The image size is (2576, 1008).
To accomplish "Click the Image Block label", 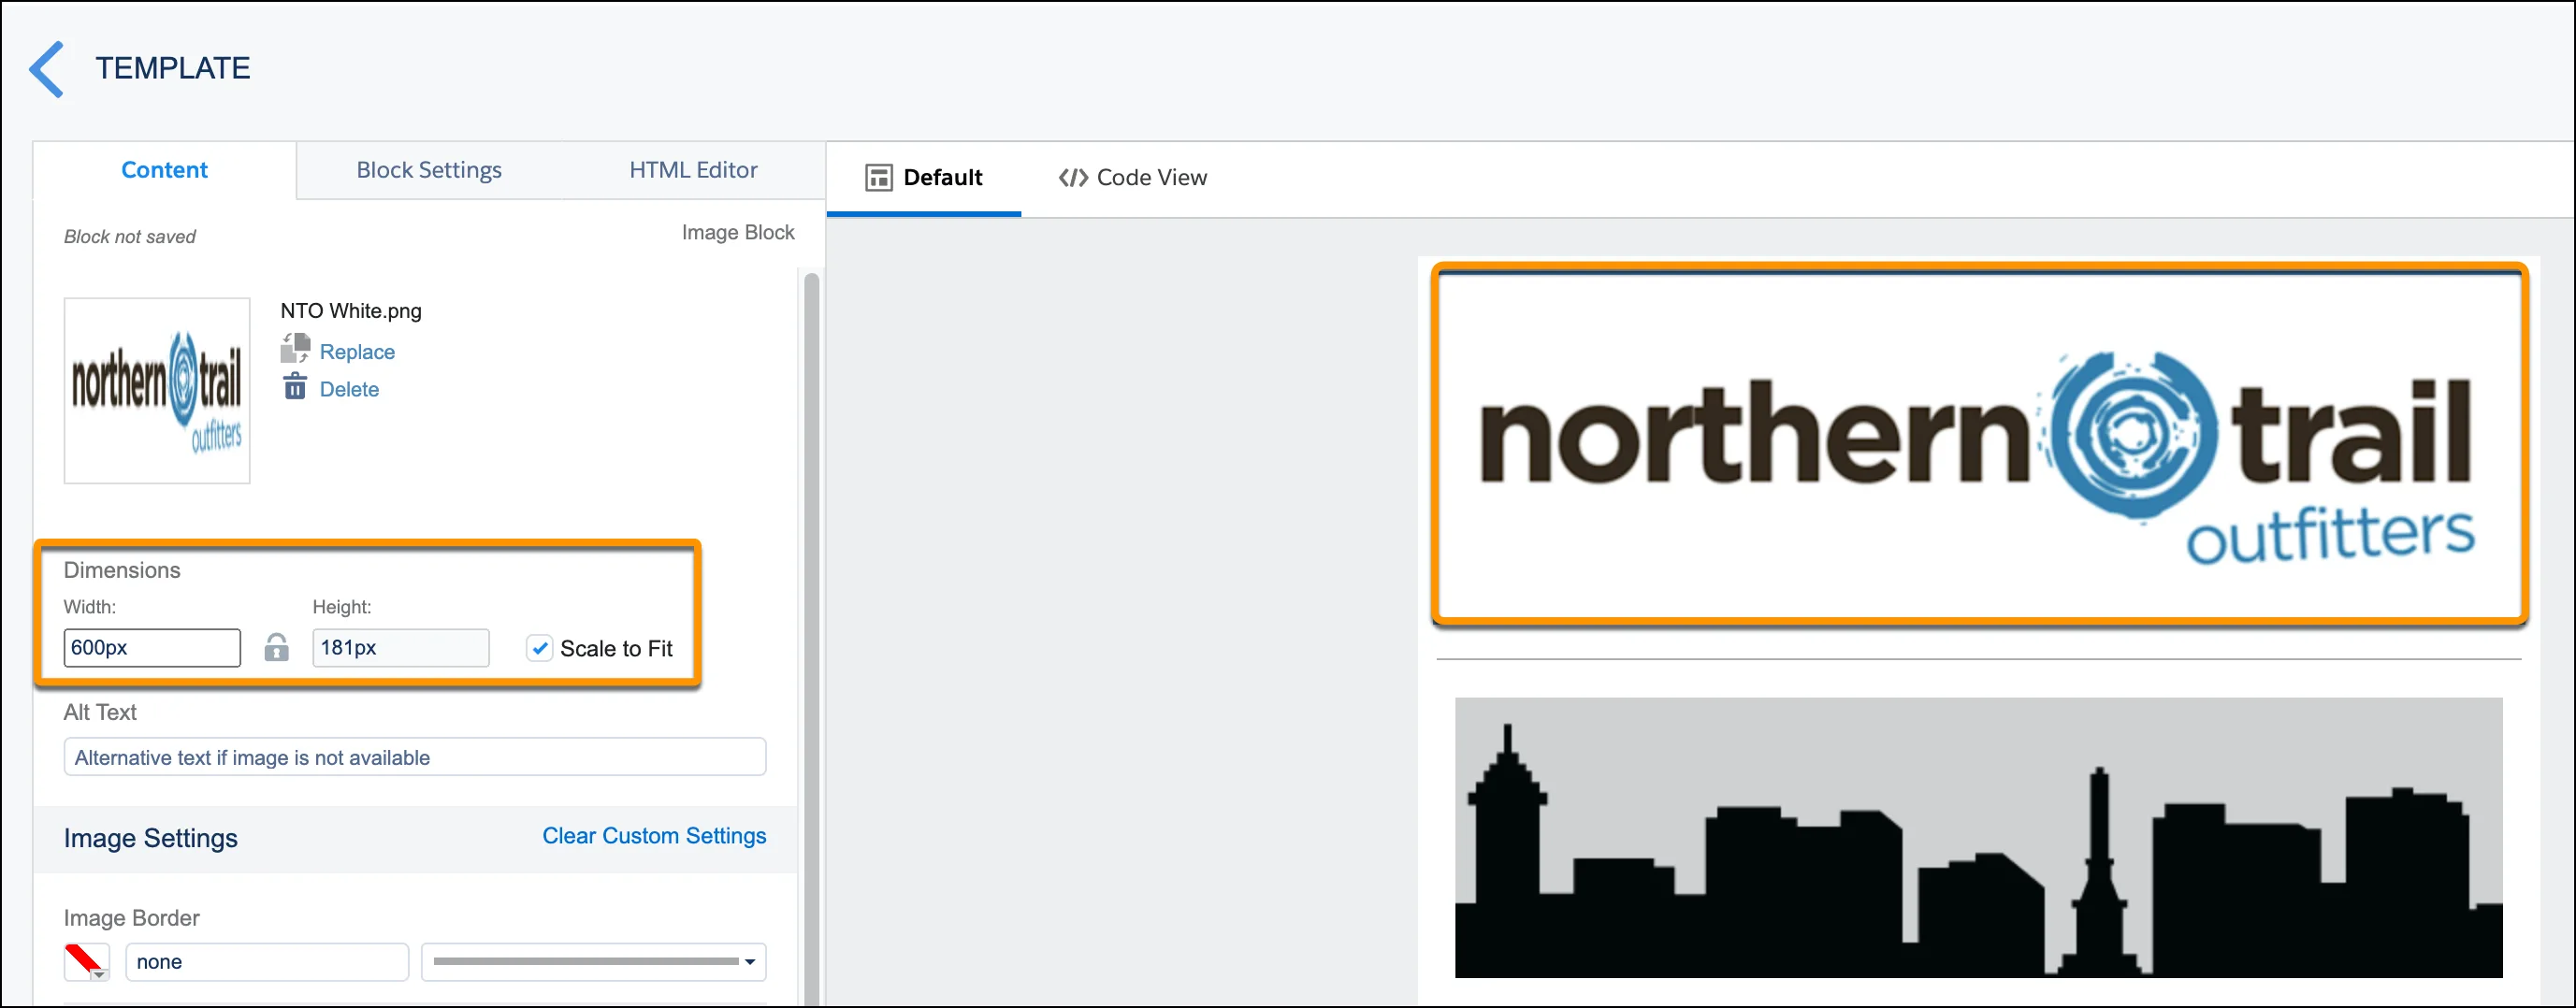I will tap(738, 232).
